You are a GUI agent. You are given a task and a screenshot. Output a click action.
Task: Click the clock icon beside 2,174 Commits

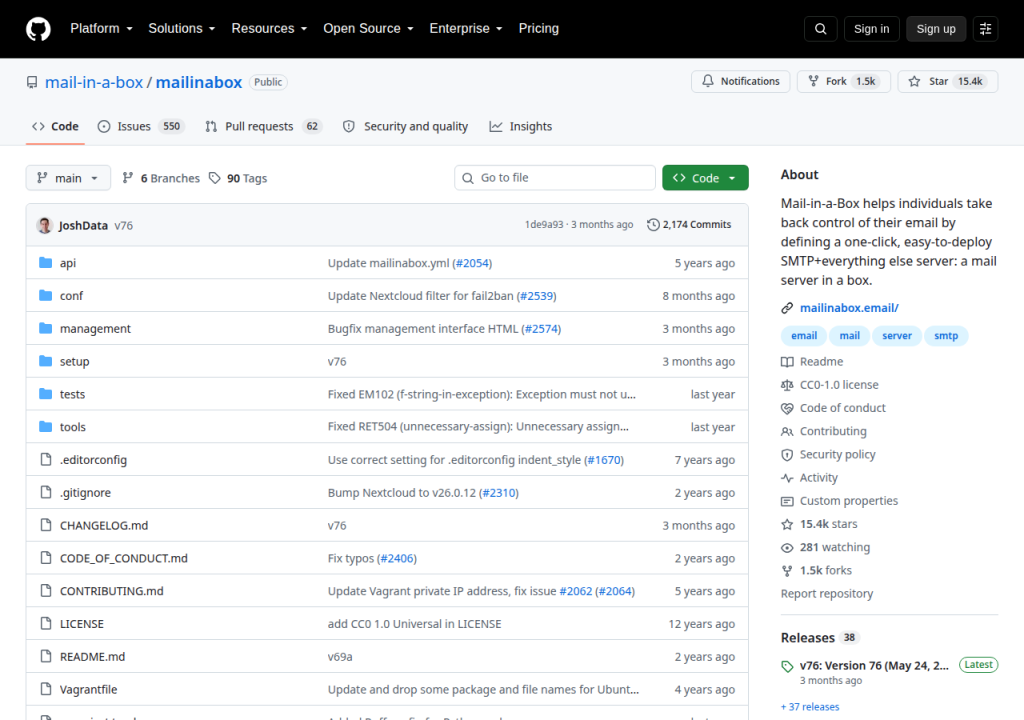[x=653, y=225]
